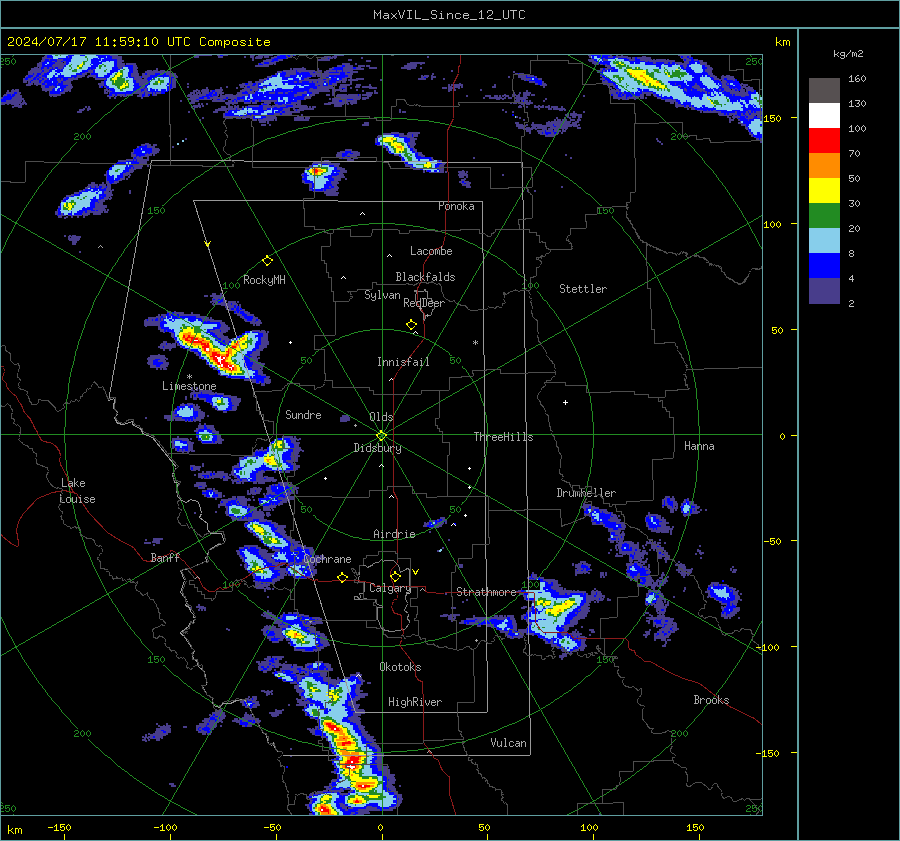
Task: Pick the purple 2-4 legend swatch
Action: [x=824, y=290]
